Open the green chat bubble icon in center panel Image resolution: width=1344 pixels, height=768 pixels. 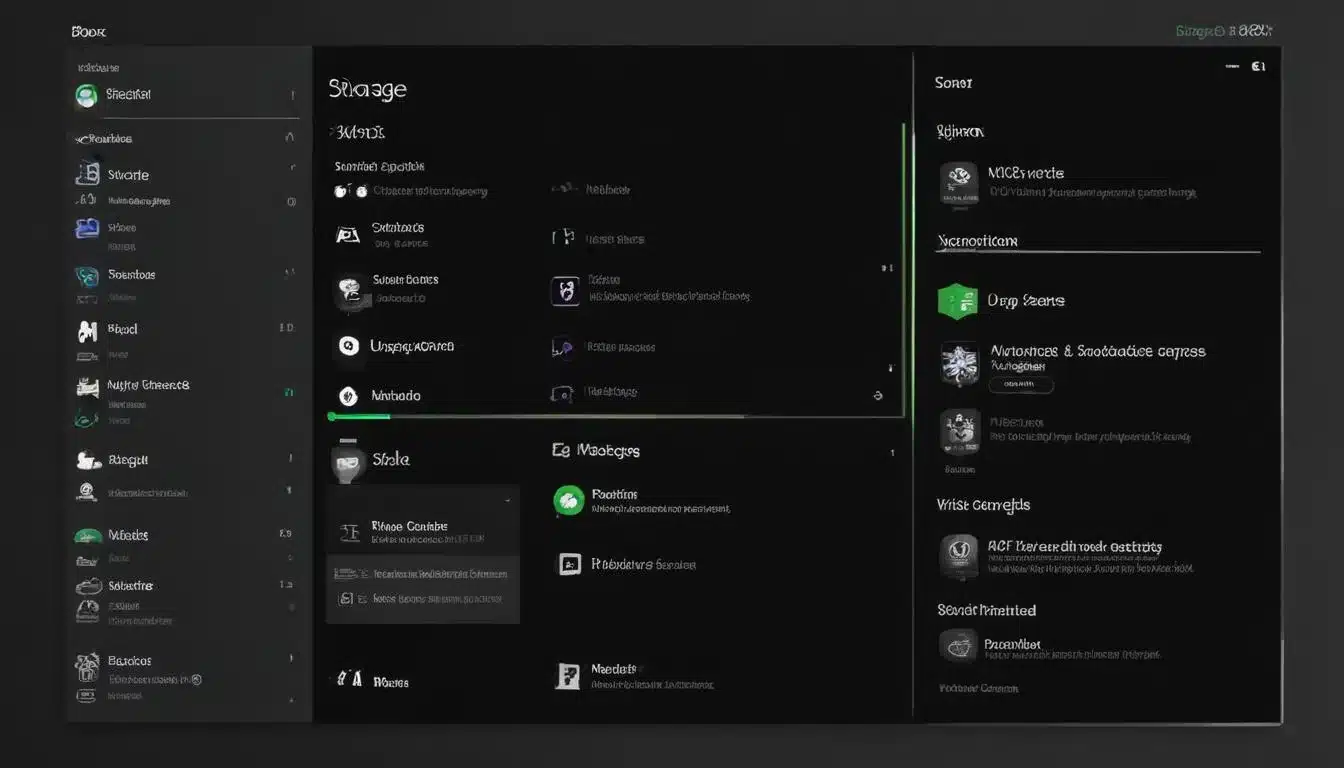pos(569,501)
